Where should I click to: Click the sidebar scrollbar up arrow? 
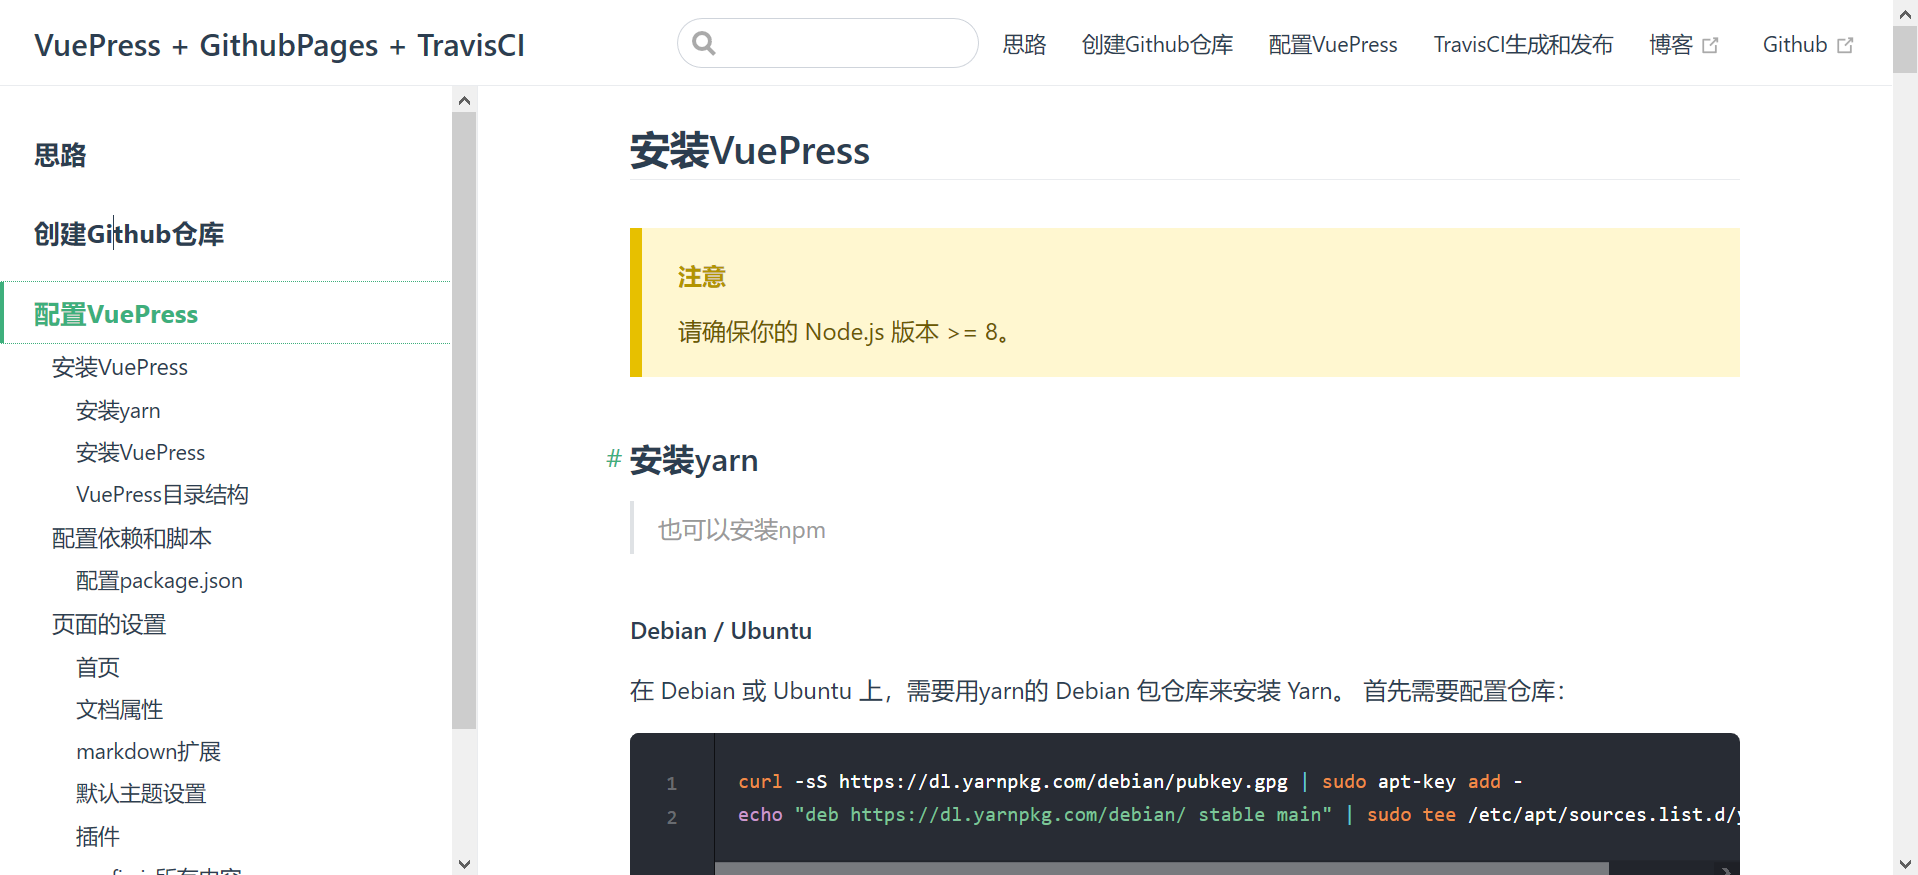(x=464, y=100)
